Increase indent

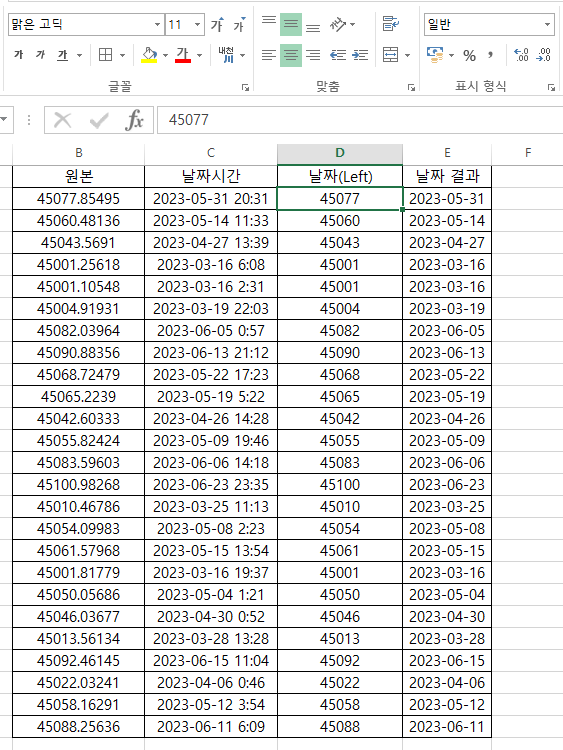360,55
